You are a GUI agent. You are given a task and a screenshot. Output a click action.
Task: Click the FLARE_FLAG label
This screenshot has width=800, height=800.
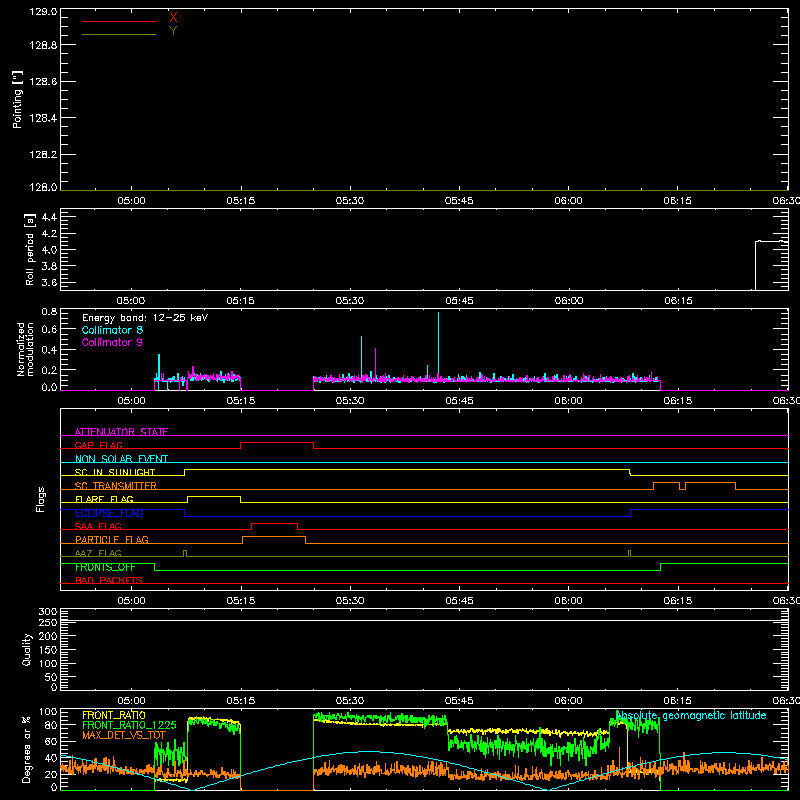(104, 499)
